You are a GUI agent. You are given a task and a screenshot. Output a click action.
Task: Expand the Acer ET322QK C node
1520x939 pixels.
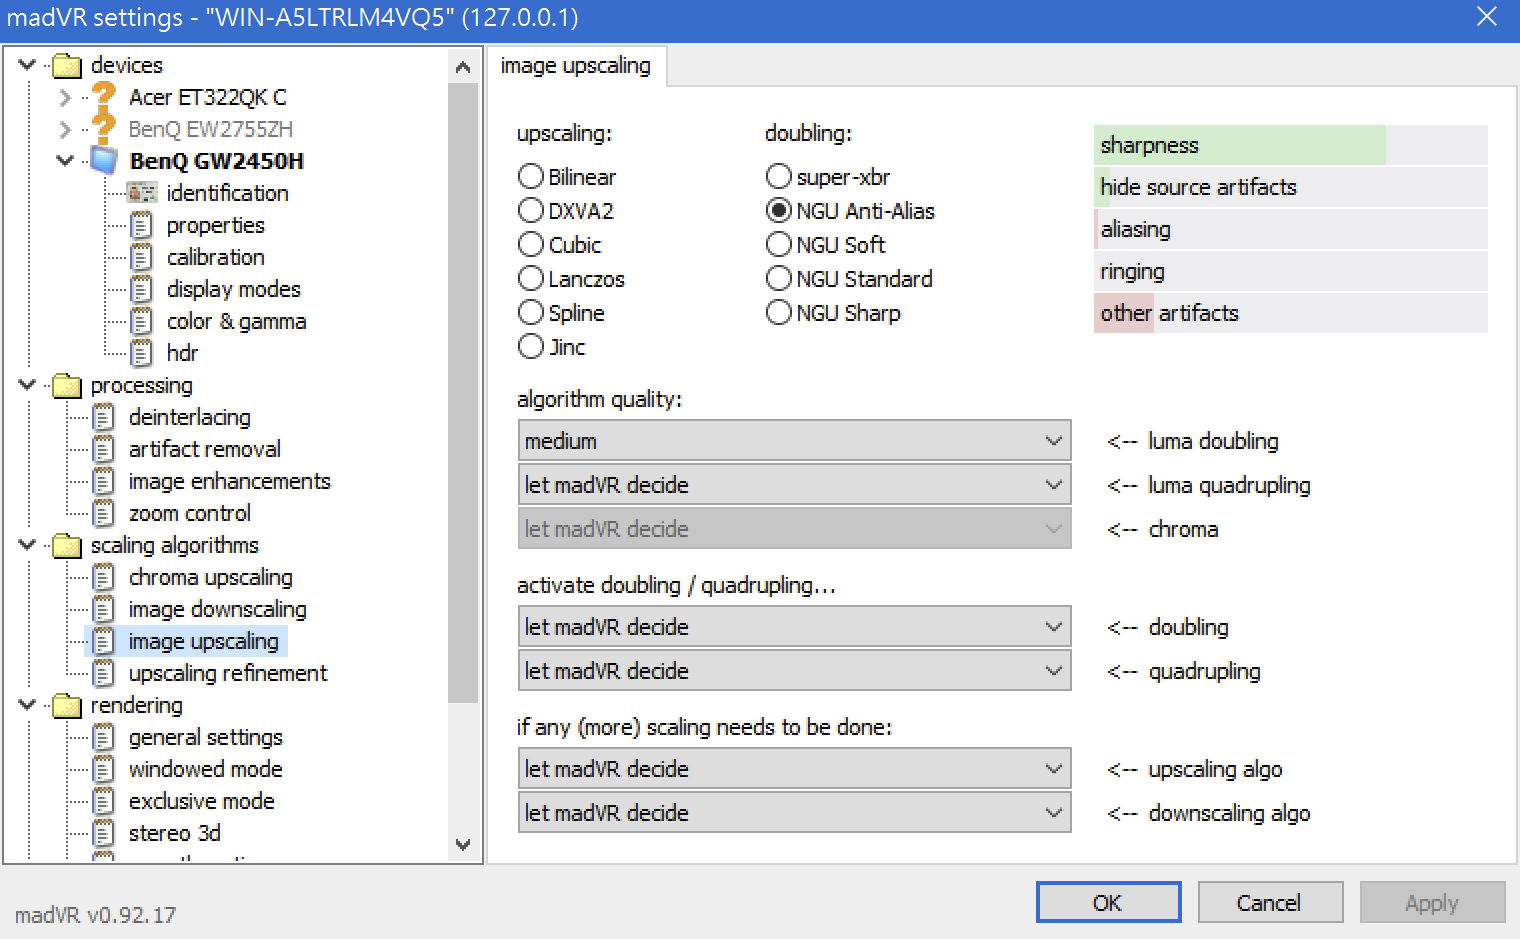point(65,97)
